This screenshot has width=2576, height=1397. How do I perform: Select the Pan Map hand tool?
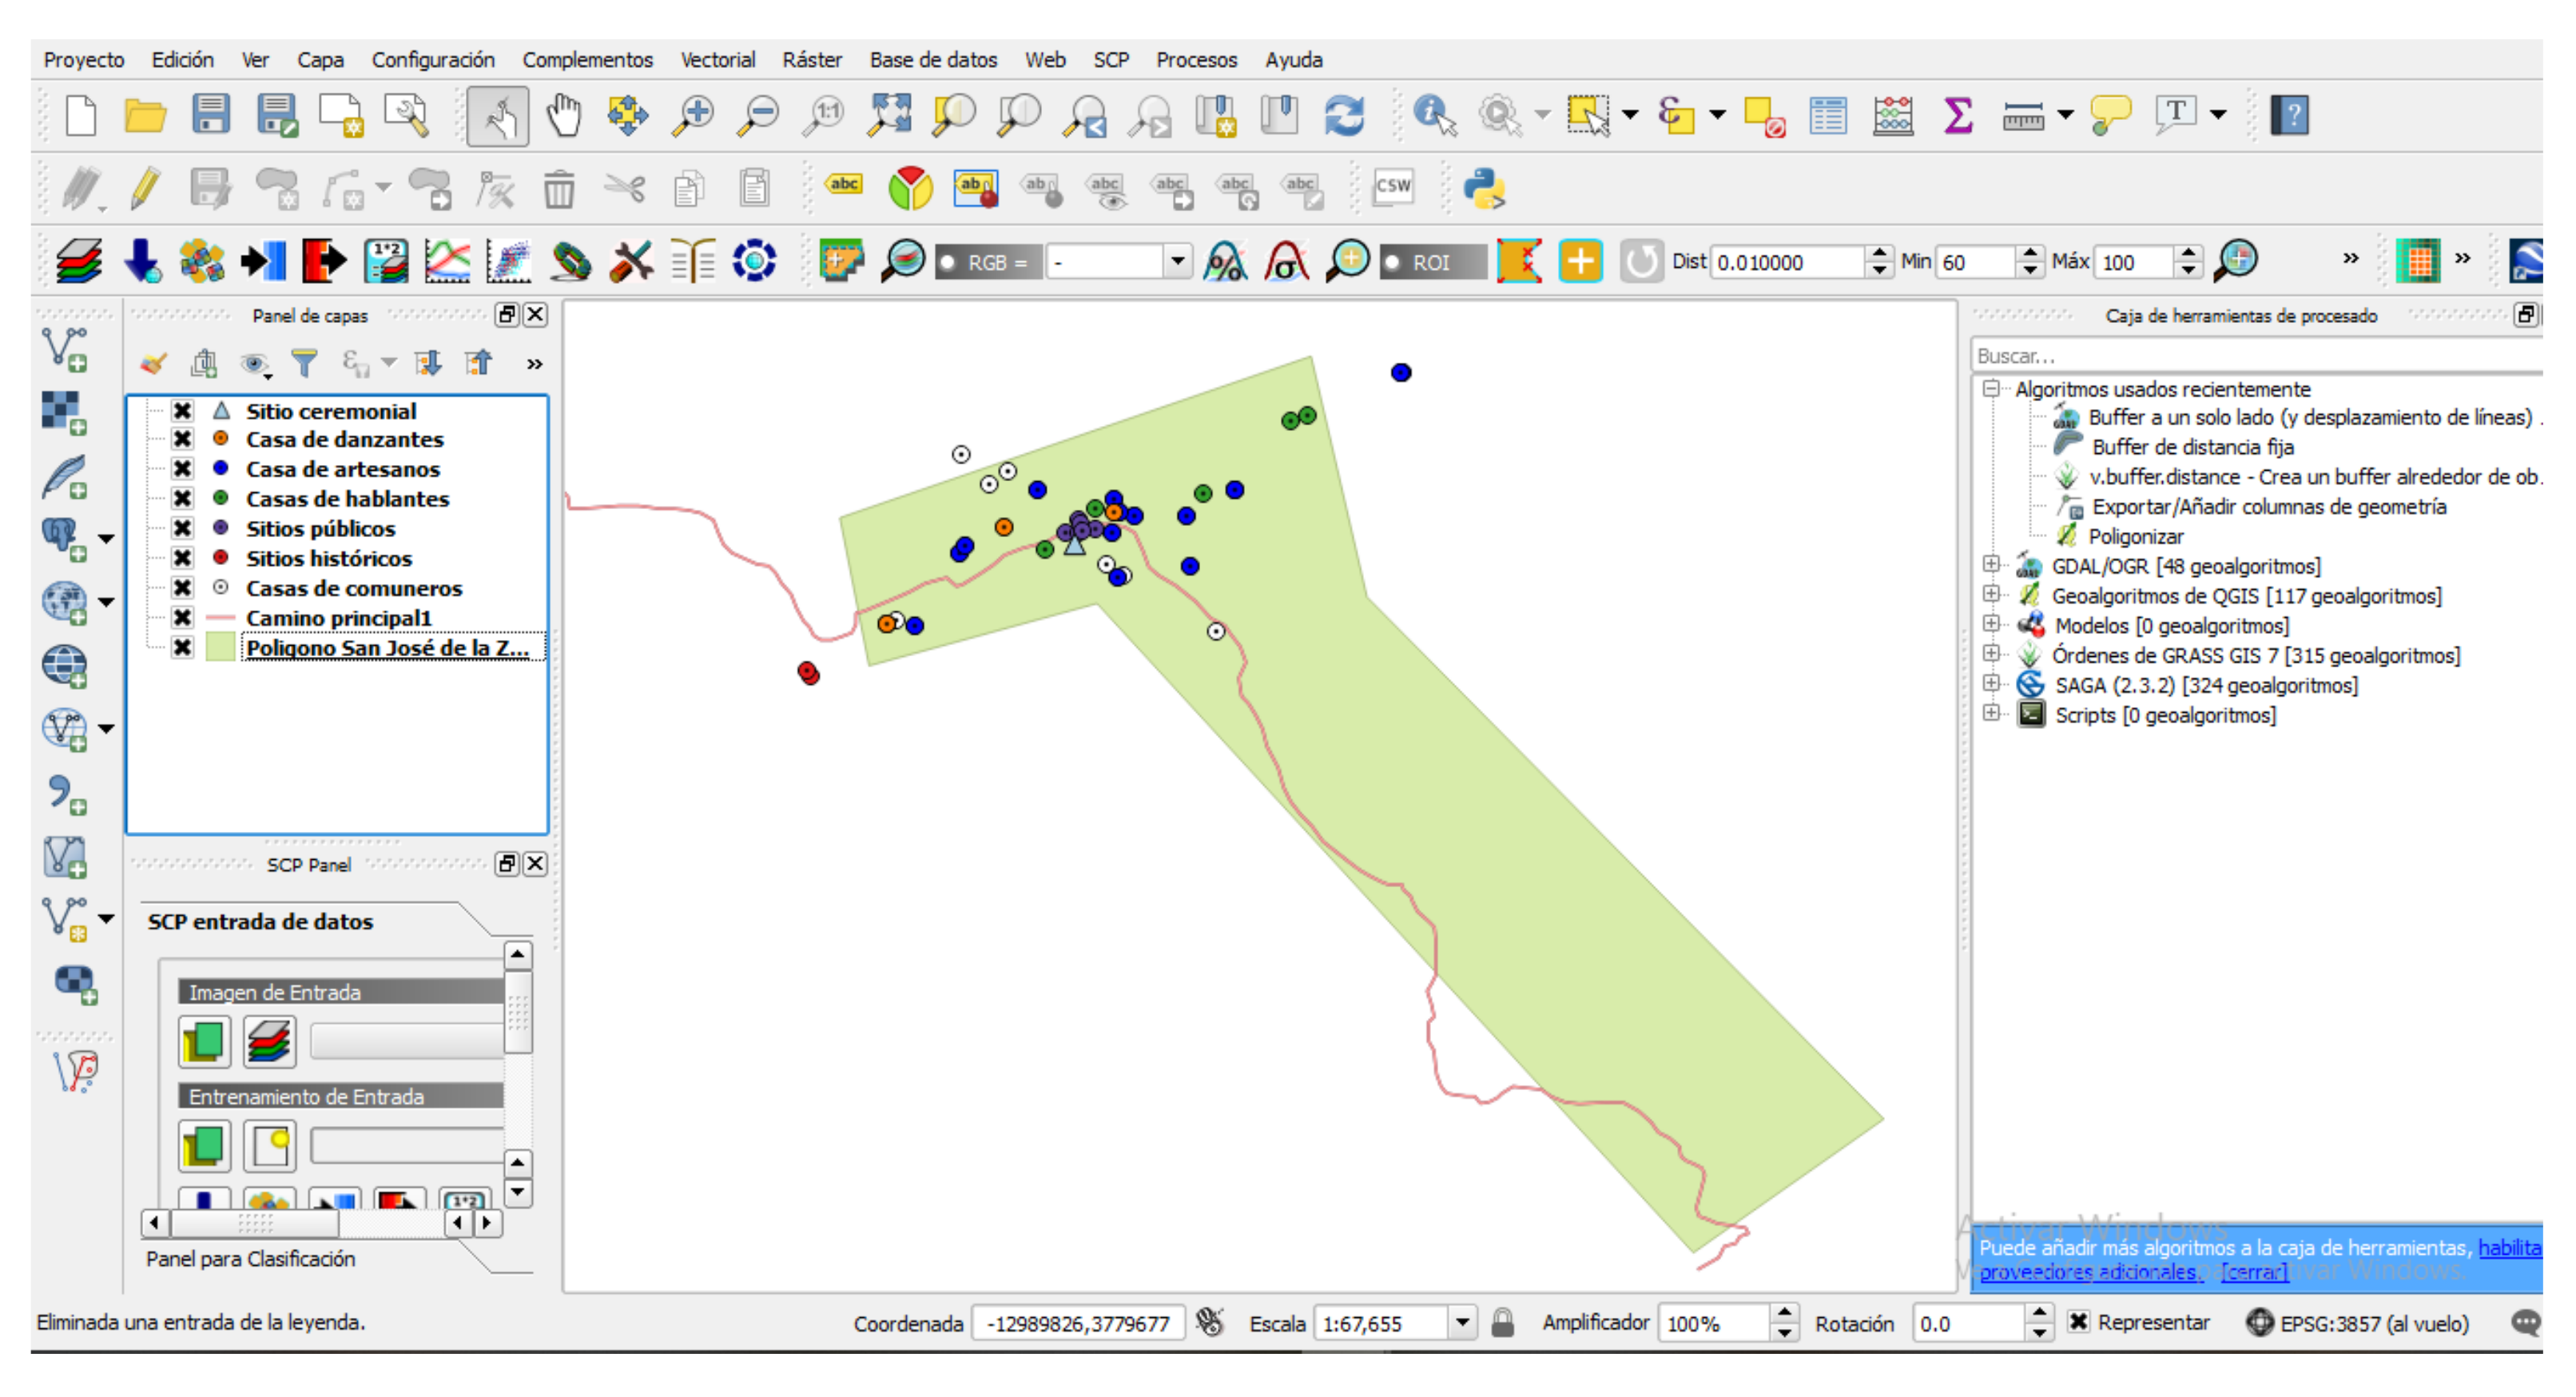563,116
